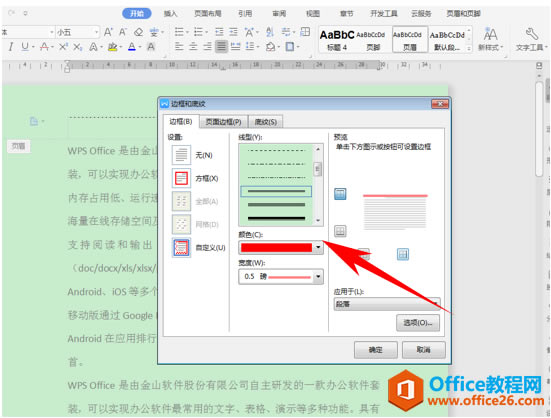Apply superscript formatting
The width and height of the screenshot is (551, 418).
(63, 47)
